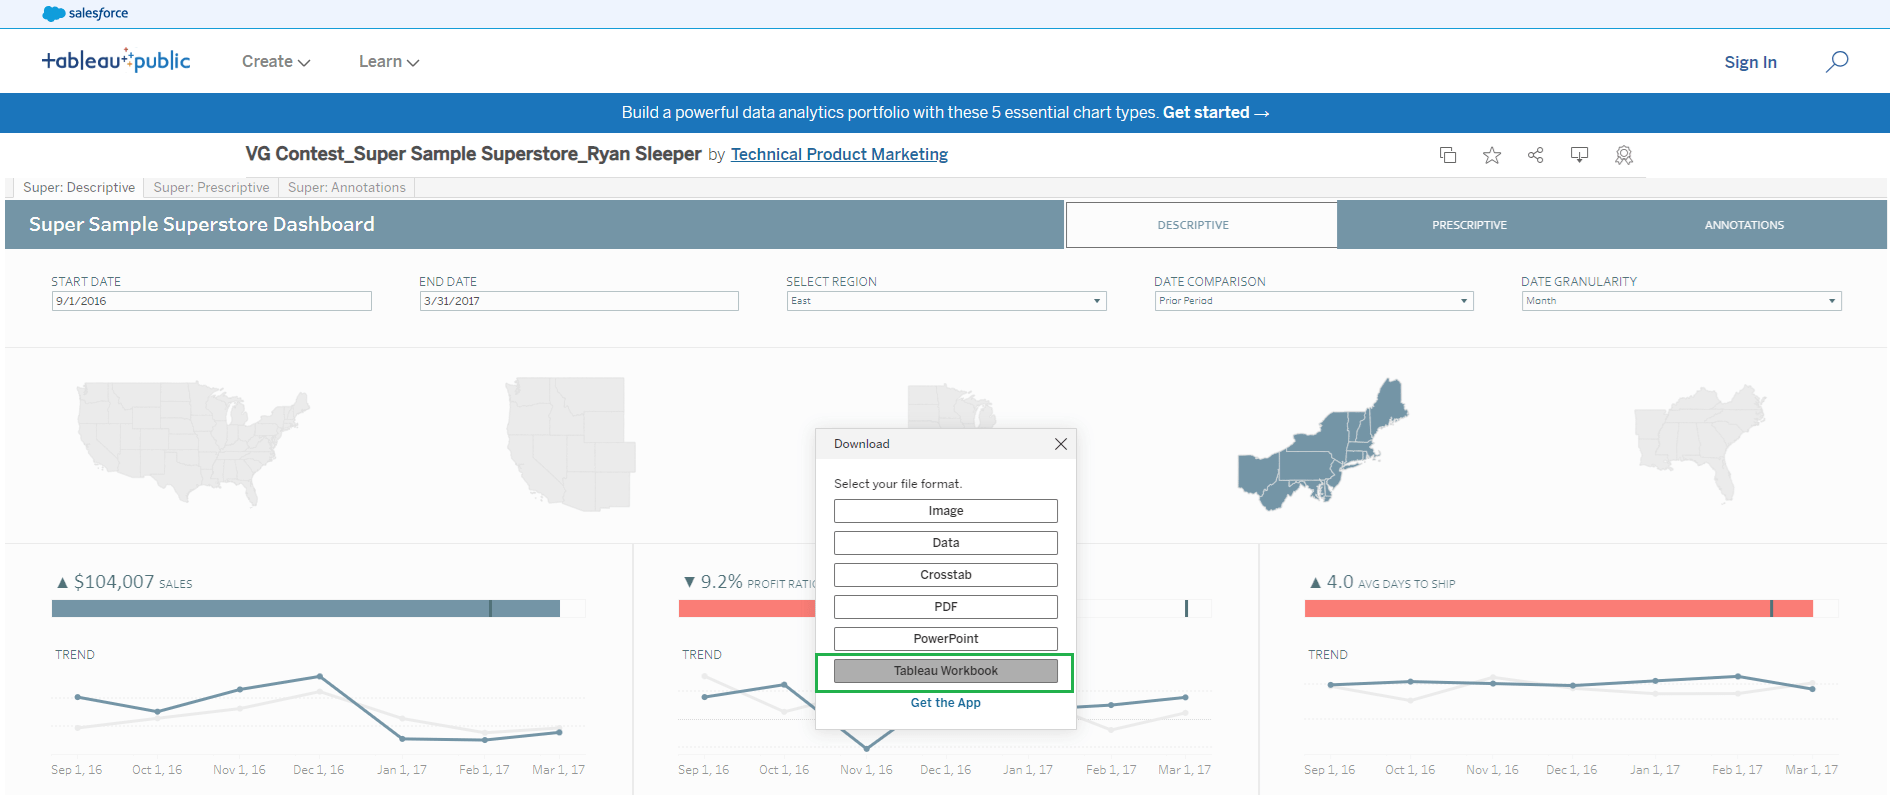The height and width of the screenshot is (795, 1890).
Task: Switch to the Super: Prescriptive sheet tab
Action: [x=211, y=187]
